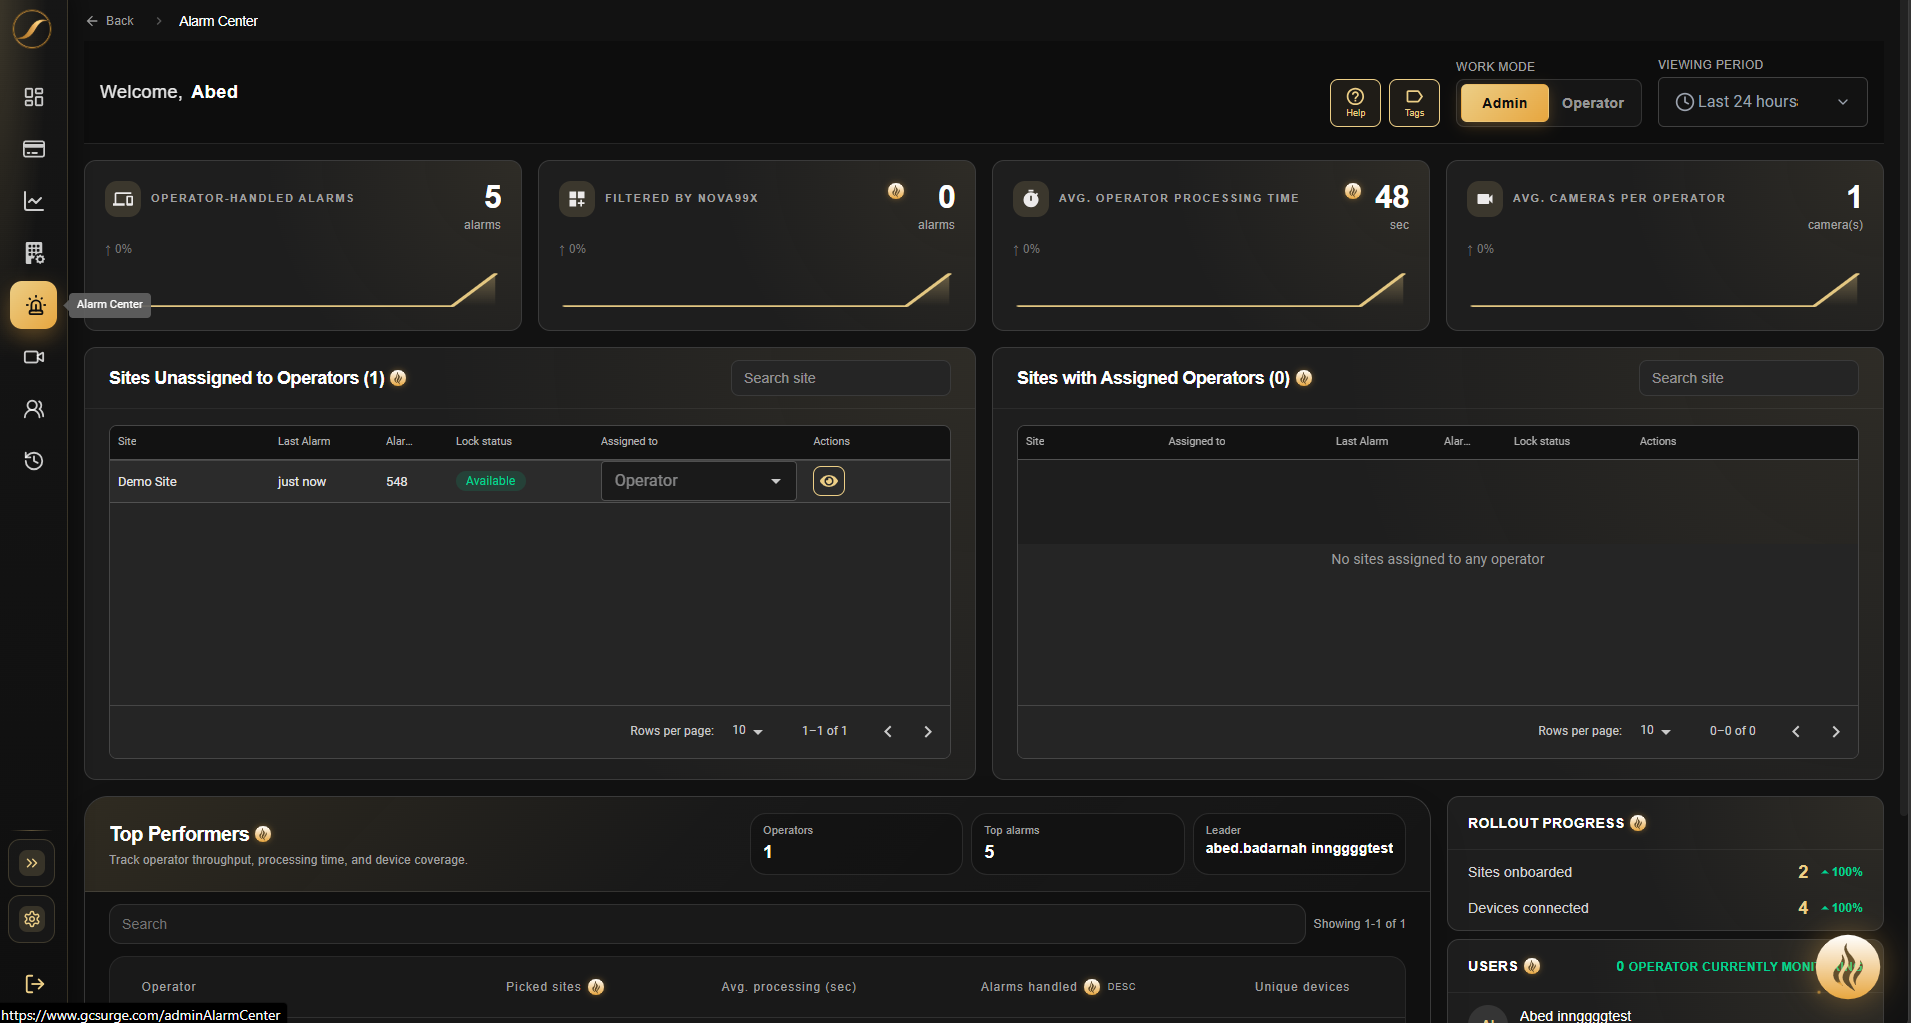
Task: Click the logout icon in sidebar
Action: tap(34, 984)
